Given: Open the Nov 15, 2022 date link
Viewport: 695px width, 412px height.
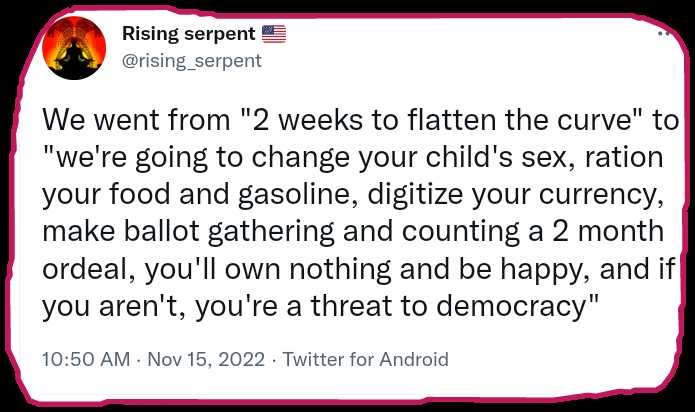Looking at the screenshot, I should 206,359.
